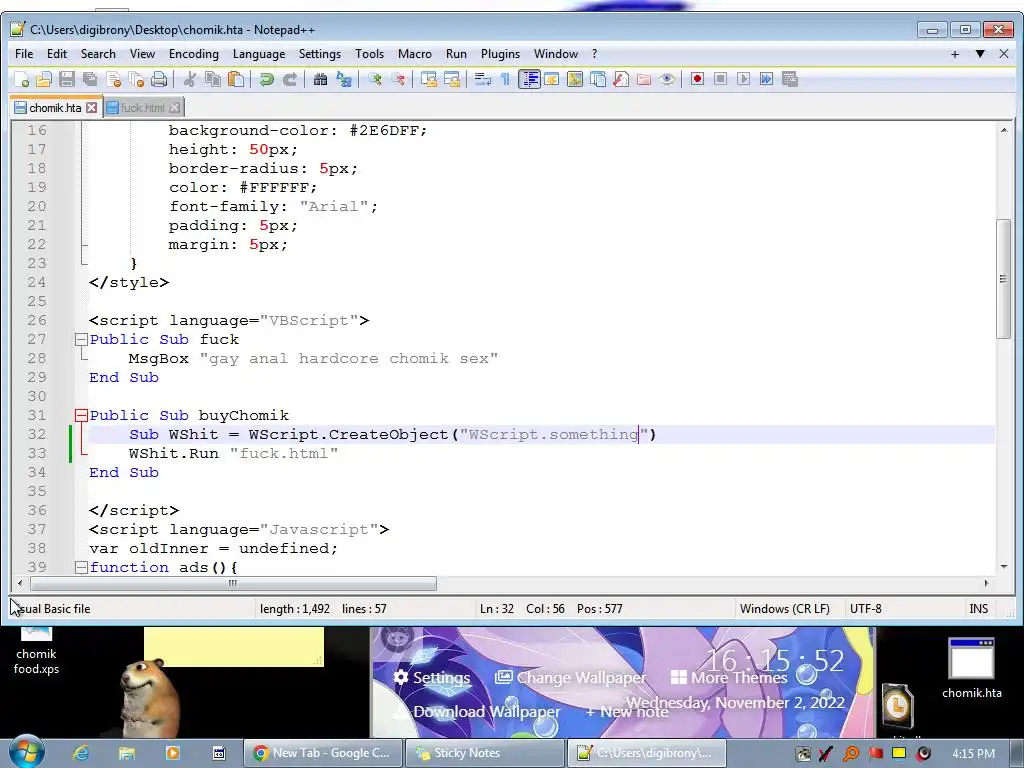1024x768 pixels.
Task: Collapse the red fold marker at line 31
Action: point(81,415)
